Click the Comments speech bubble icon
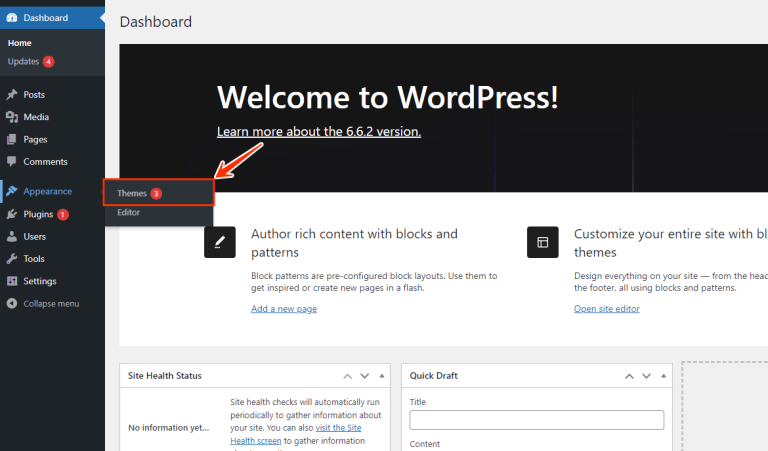Screen dimensions: 768x451 [12, 161]
